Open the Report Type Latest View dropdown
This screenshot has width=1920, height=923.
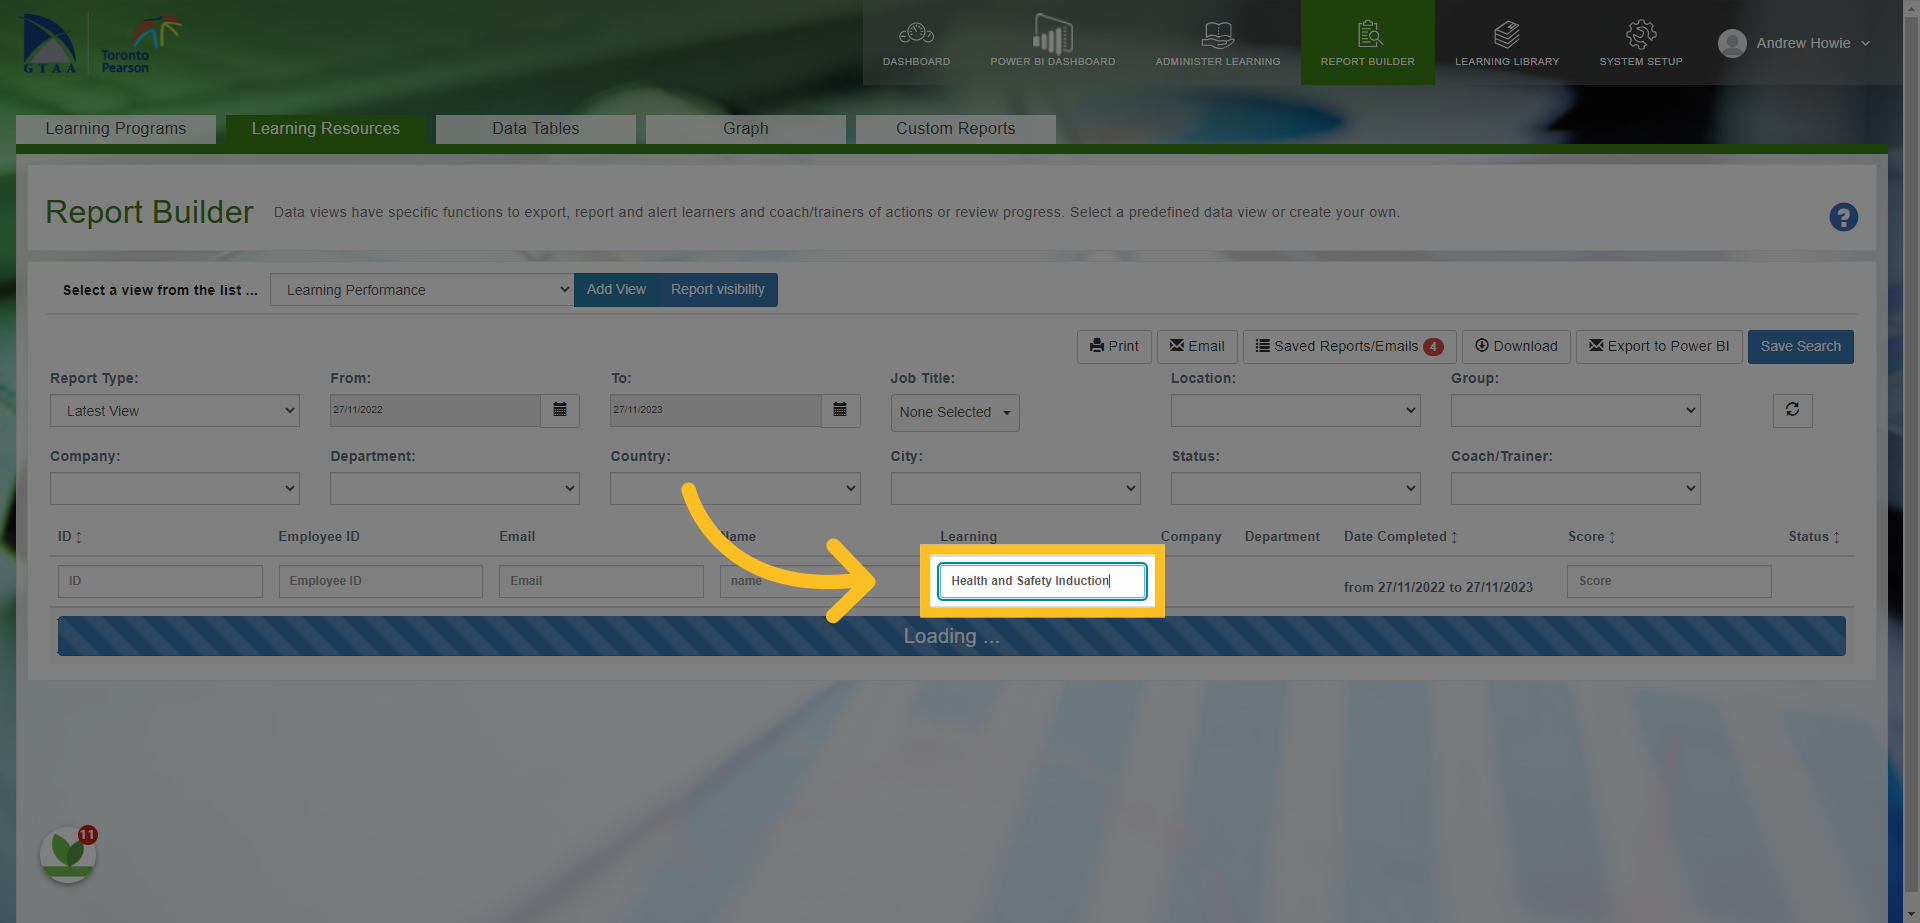175,411
